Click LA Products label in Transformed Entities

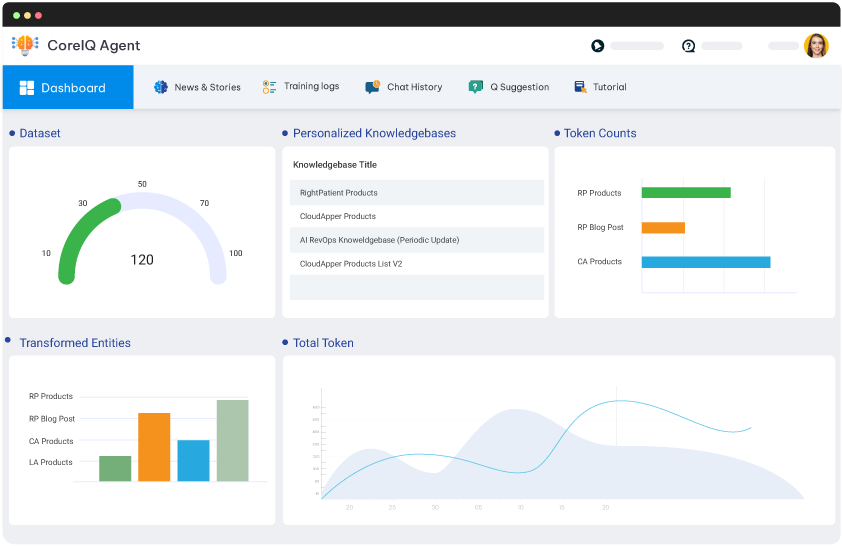coord(50,462)
